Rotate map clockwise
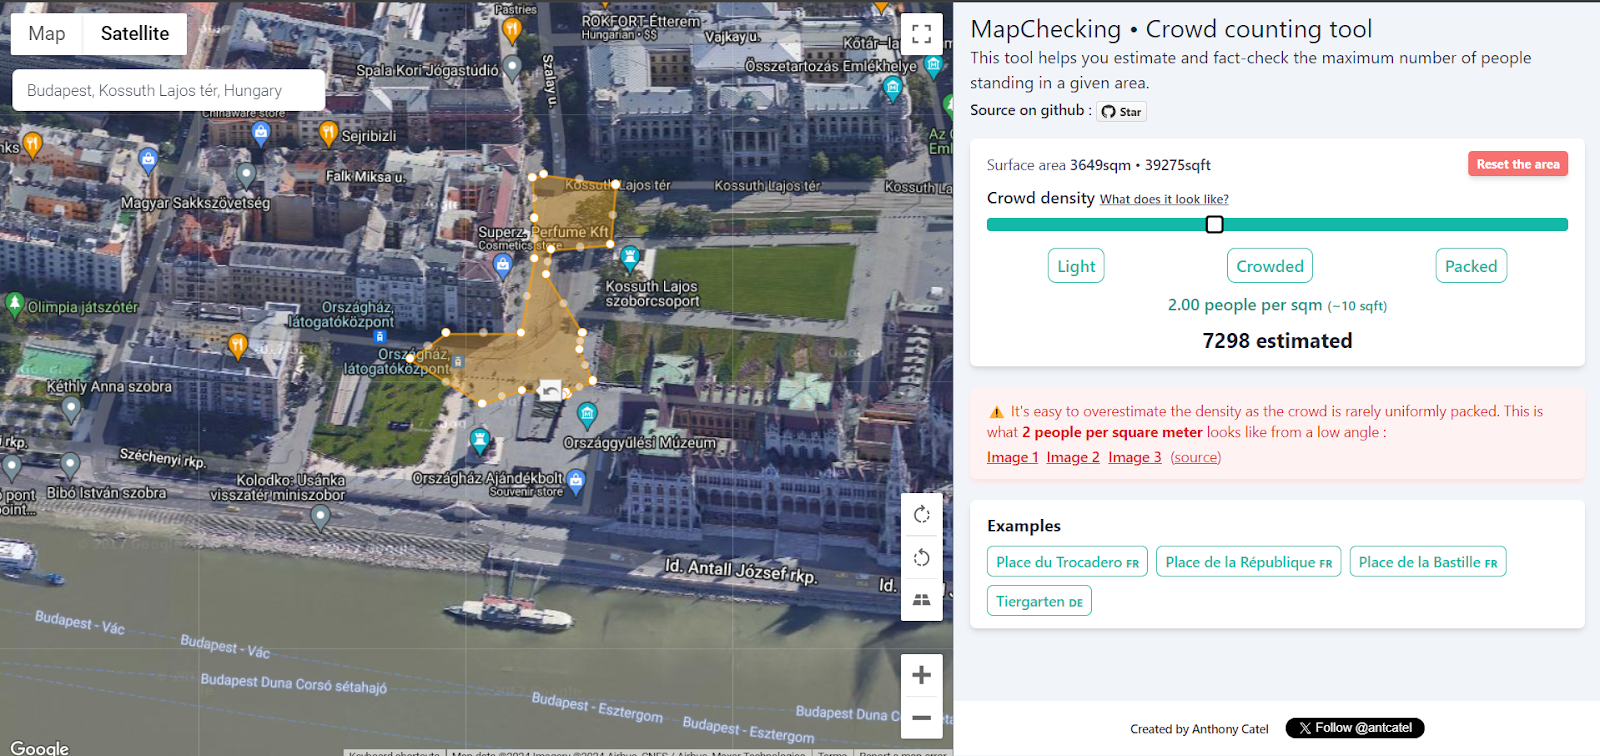 pos(921,515)
